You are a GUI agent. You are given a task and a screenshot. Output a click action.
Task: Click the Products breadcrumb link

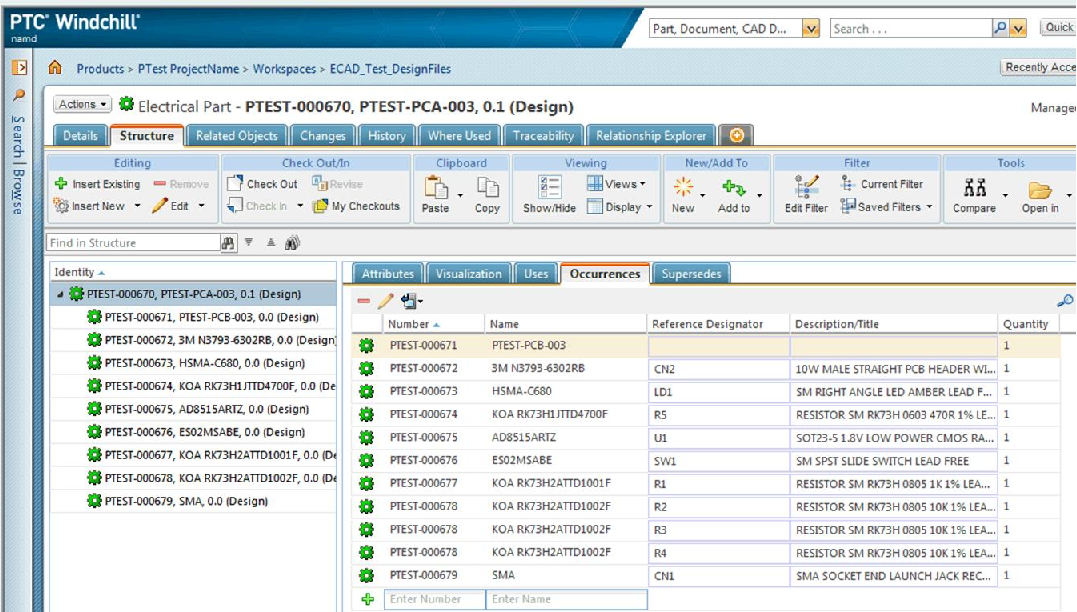100,69
